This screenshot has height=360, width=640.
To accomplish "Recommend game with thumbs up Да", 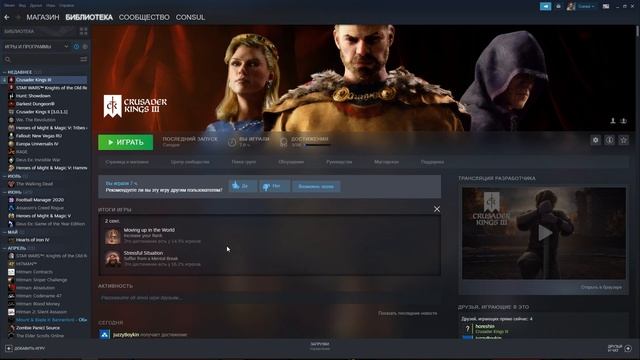I will coord(243,186).
